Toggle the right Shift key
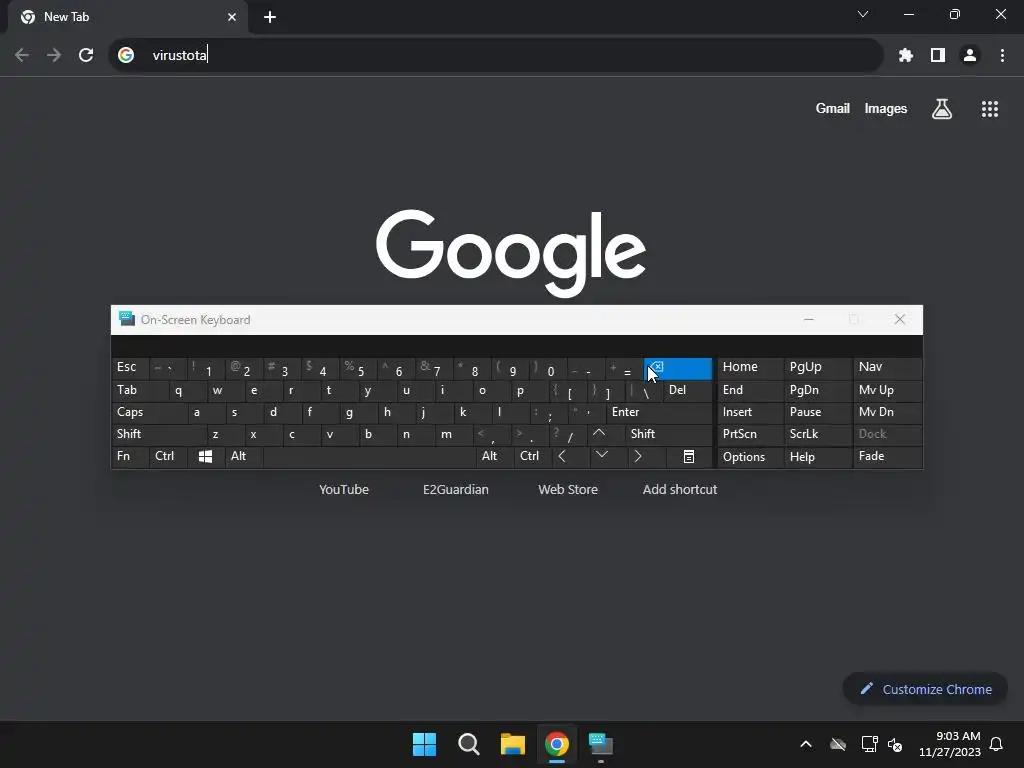The width and height of the screenshot is (1024, 768). pyautogui.click(x=669, y=434)
